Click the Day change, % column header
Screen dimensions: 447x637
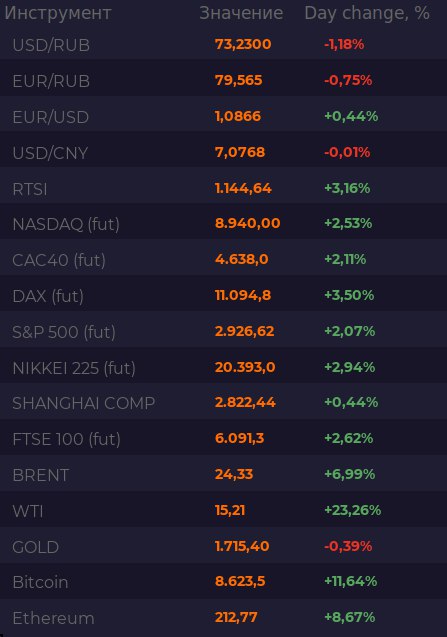(x=367, y=13)
